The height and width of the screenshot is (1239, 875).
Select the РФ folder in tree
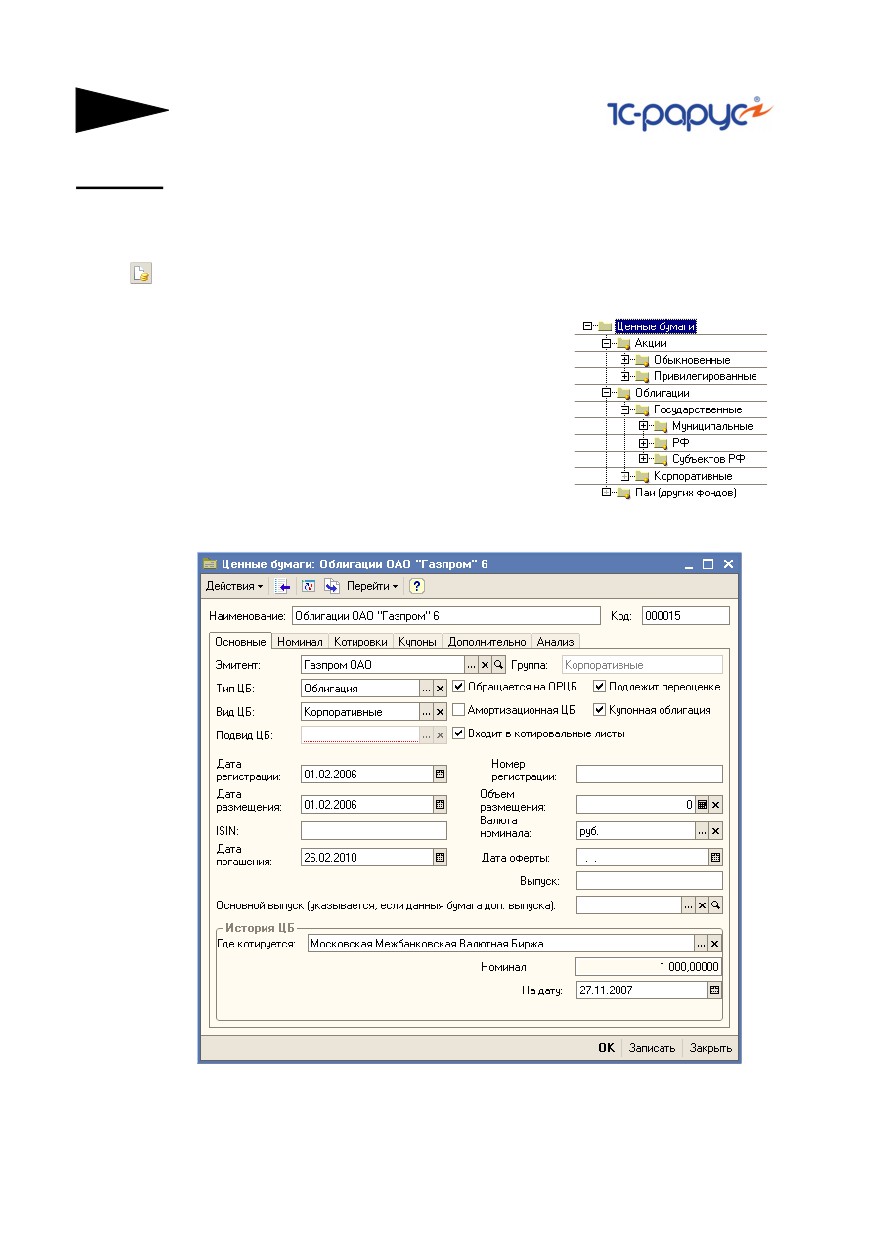pos(681,443)
